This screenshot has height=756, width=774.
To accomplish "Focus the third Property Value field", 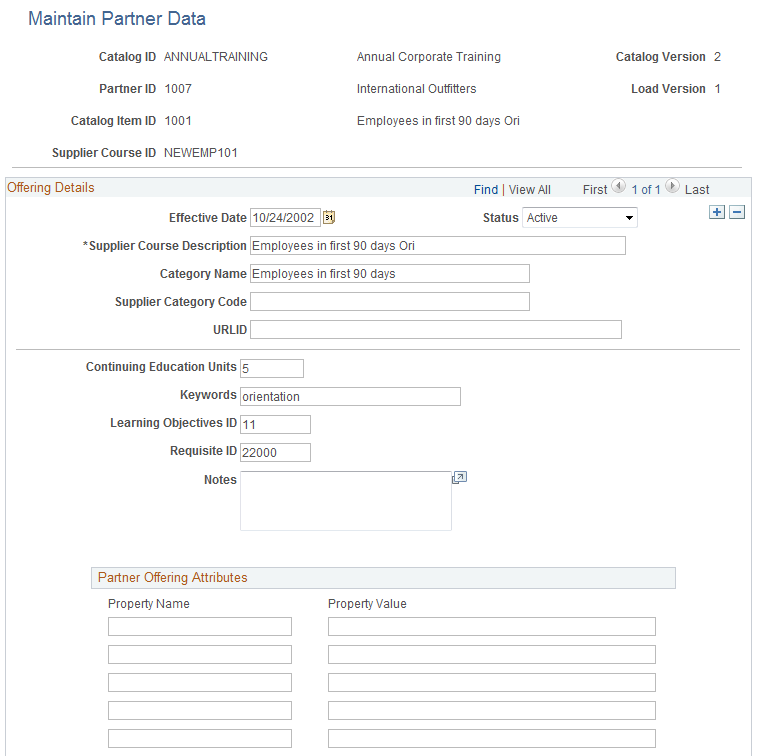I will (492, 682).
